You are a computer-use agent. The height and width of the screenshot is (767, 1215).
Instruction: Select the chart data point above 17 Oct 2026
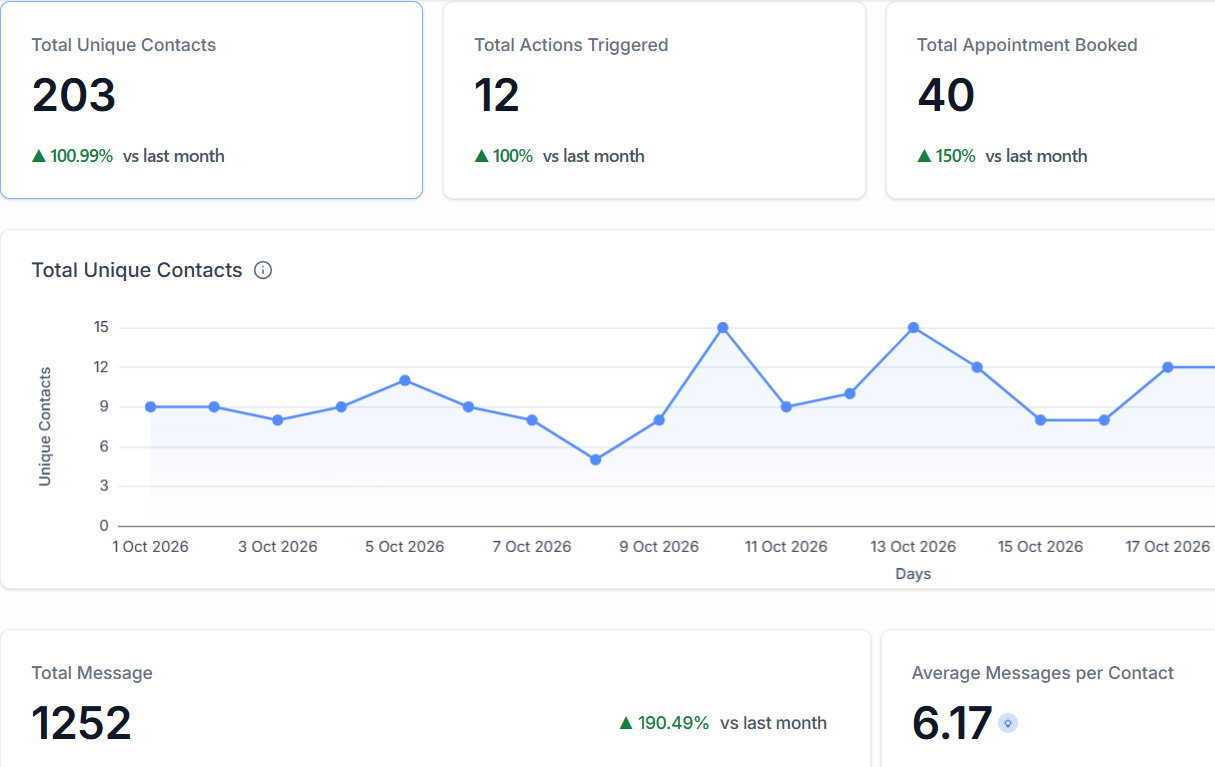coord(1168,367)
